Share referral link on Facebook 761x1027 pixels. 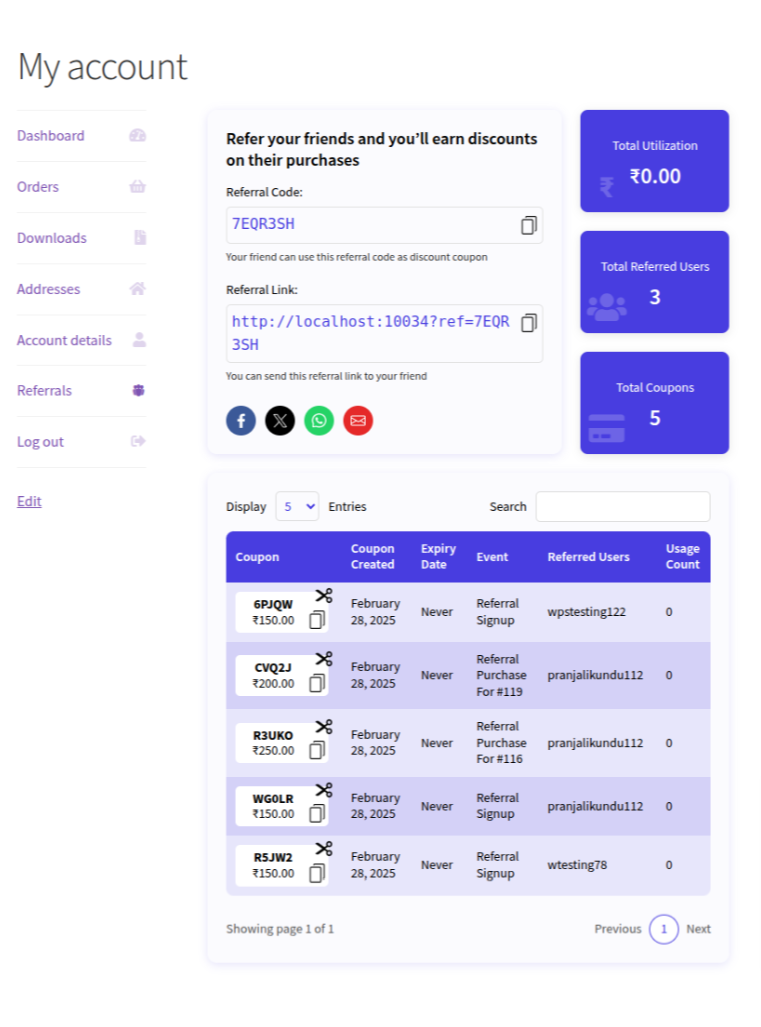coord(241,420)
